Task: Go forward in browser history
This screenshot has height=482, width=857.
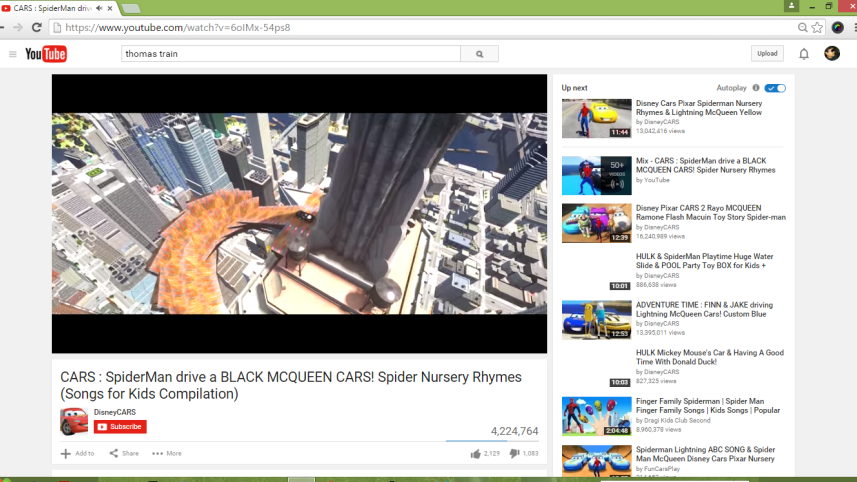Action: (17, 27)
